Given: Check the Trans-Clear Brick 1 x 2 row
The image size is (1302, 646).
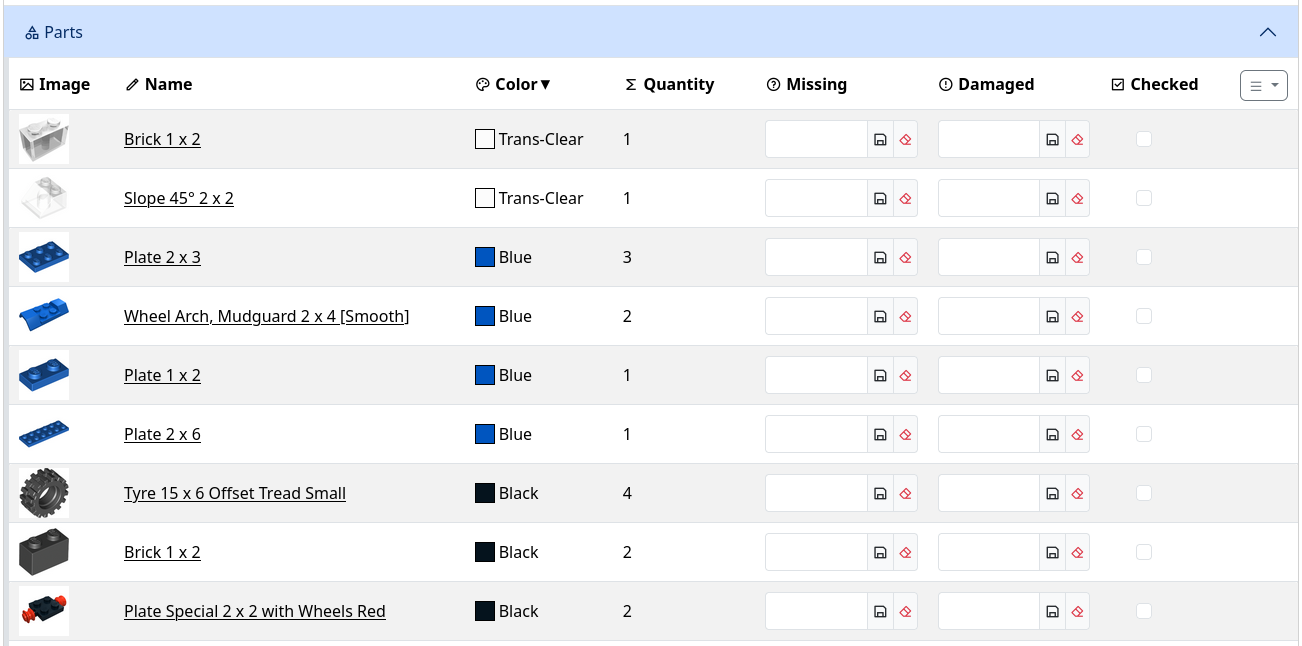Looking at the screenshot, I should pyautogui.click(x=1144, y=140).
